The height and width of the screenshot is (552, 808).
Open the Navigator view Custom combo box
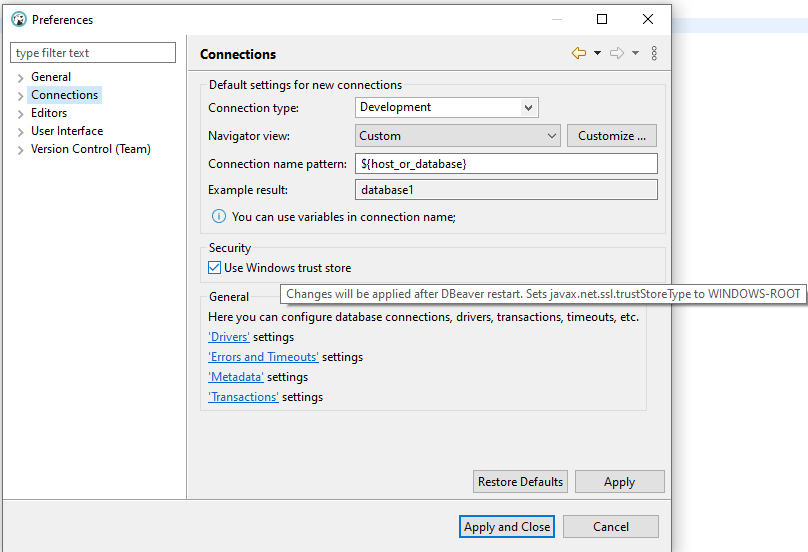click(x=458, y=136)
